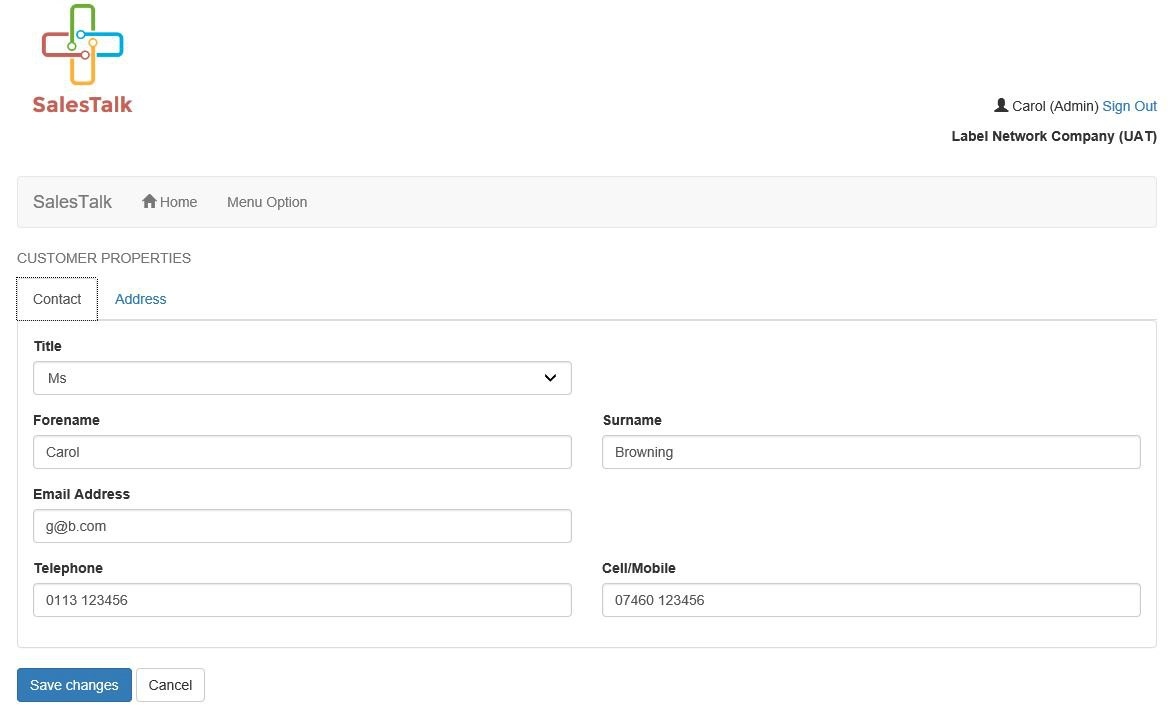Image resolution: width=1171 pixels, height=713 pixels.
Task: Go to Home in the navbar
Action: pos(170,202)
